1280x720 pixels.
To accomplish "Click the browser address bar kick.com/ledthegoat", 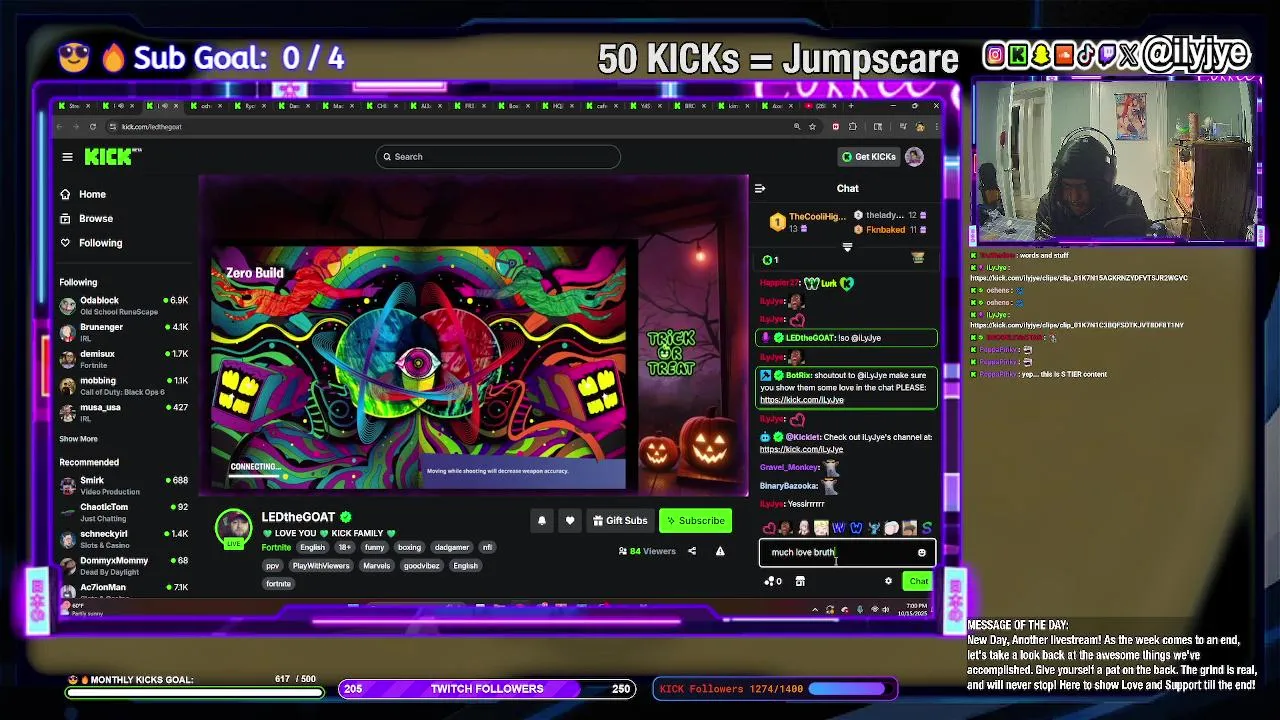I will tap(152, 126).
